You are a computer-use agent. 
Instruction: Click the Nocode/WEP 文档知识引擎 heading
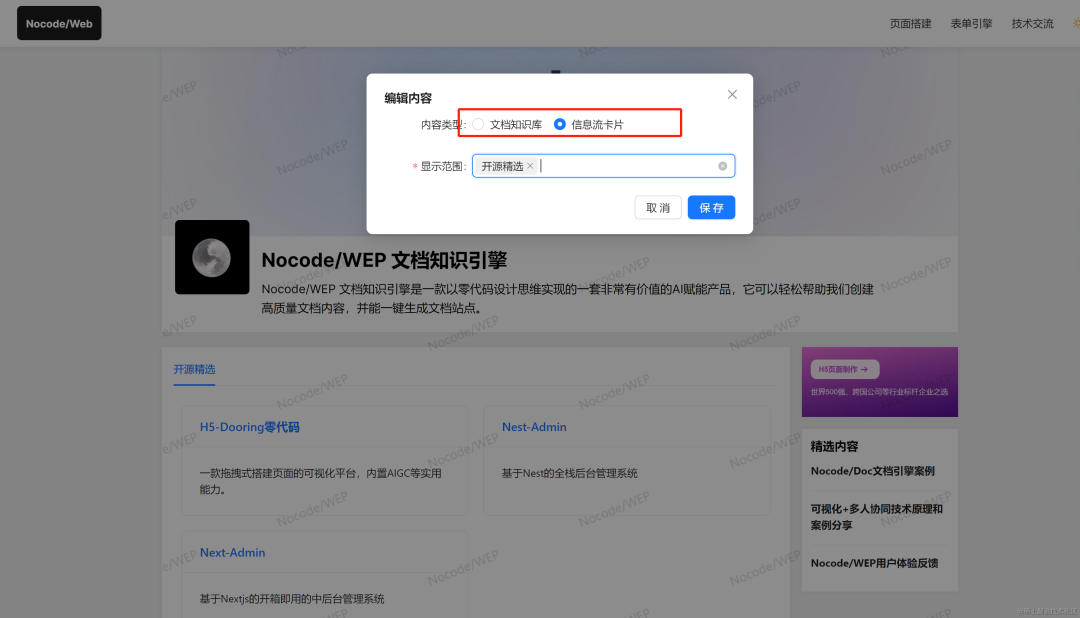point(384,260)
